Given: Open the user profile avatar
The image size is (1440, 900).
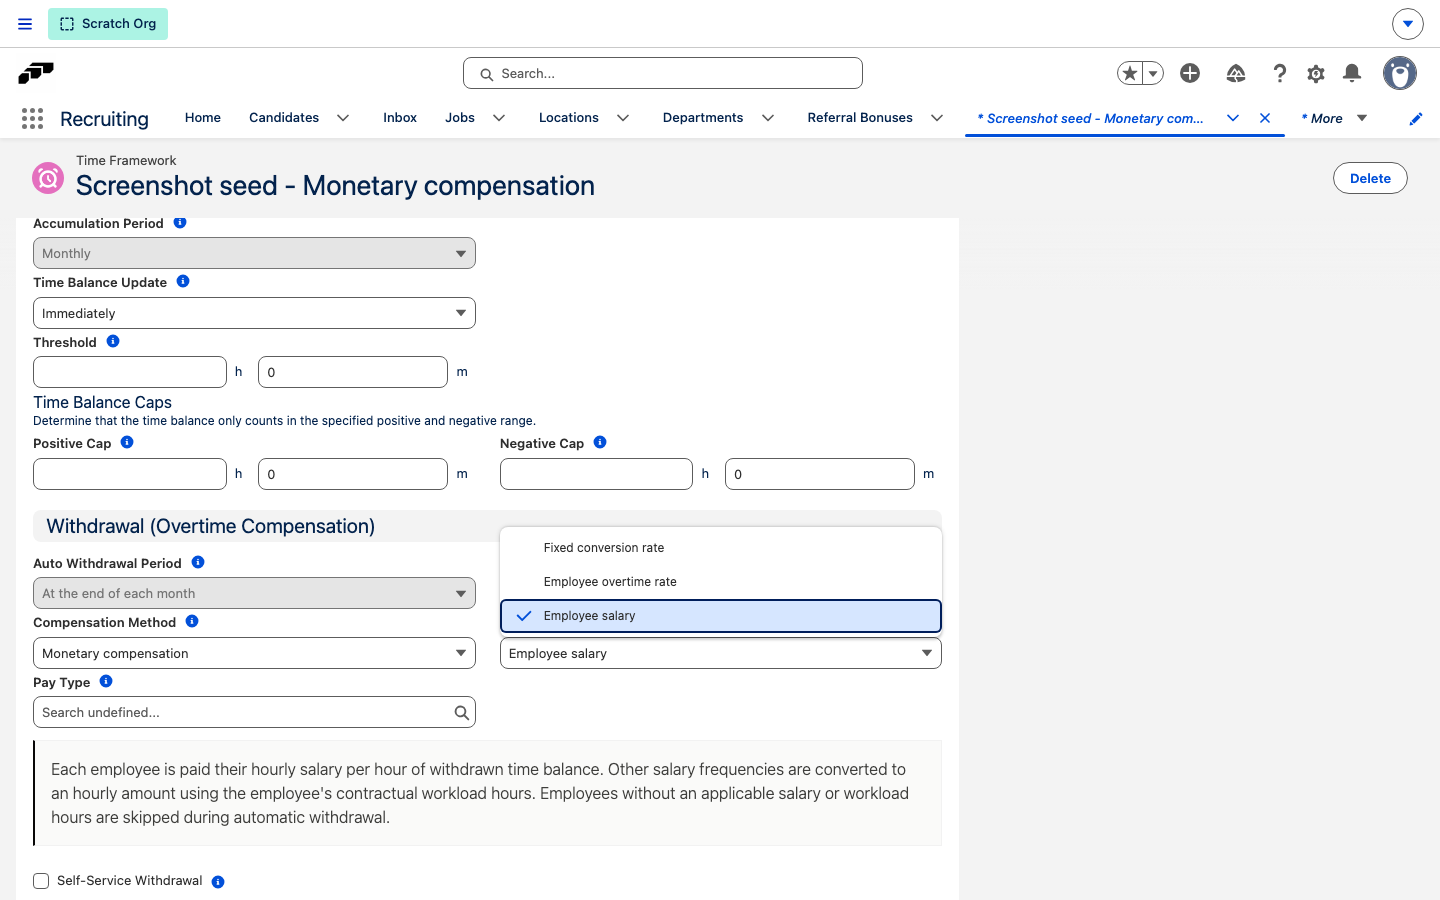Looking at the screenshot, I should pos(1400,73).
